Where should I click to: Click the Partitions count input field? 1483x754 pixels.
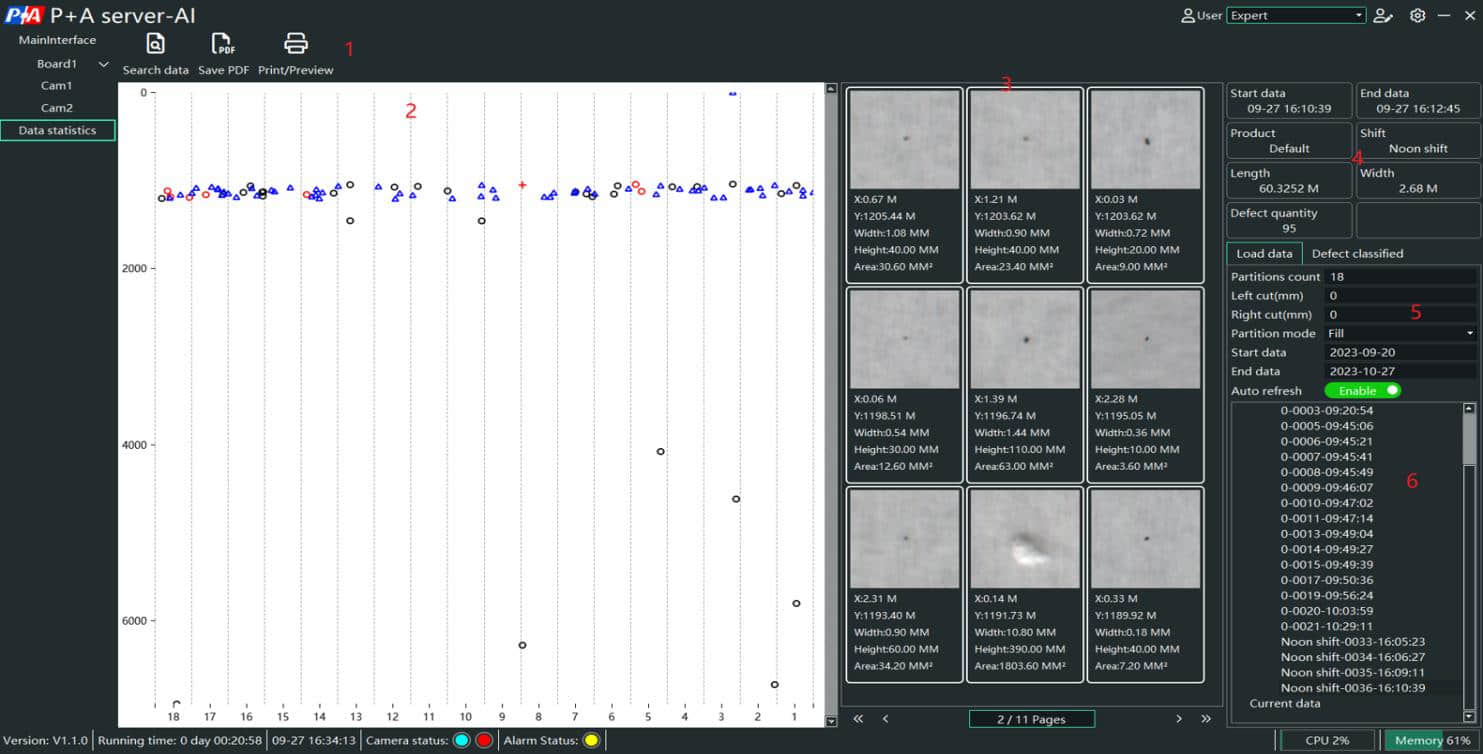click(x=1400, y=277)
